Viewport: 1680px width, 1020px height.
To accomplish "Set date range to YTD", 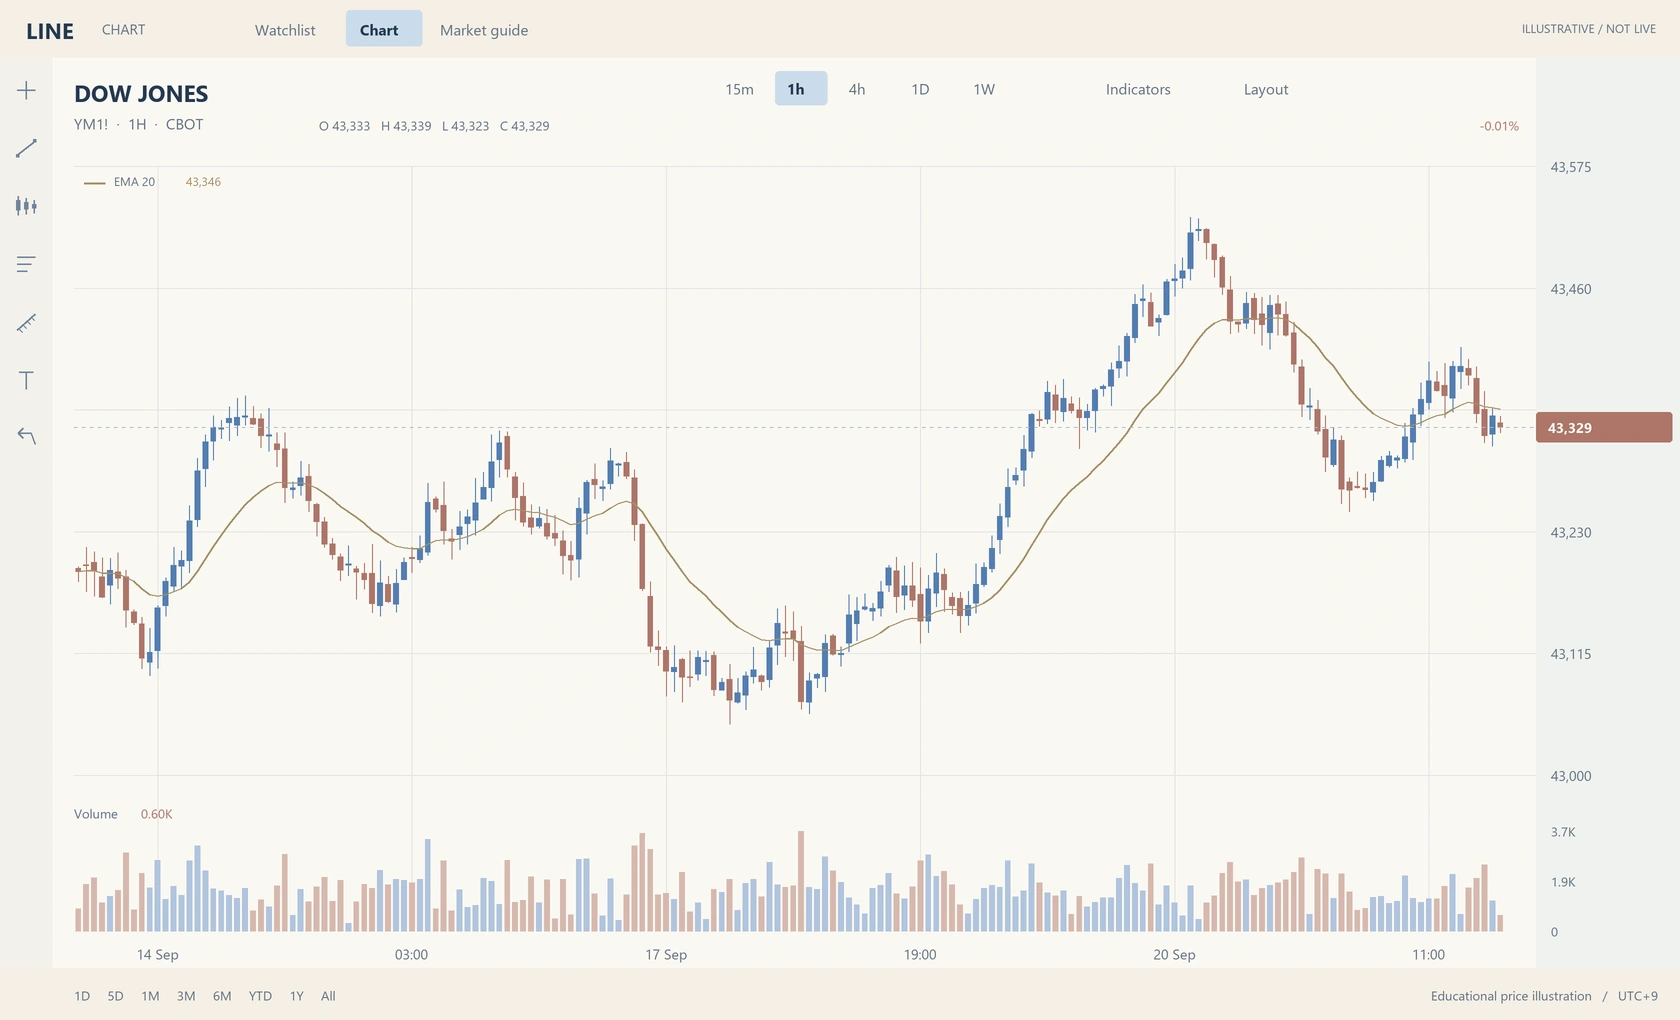I will (x=260, y=996).
